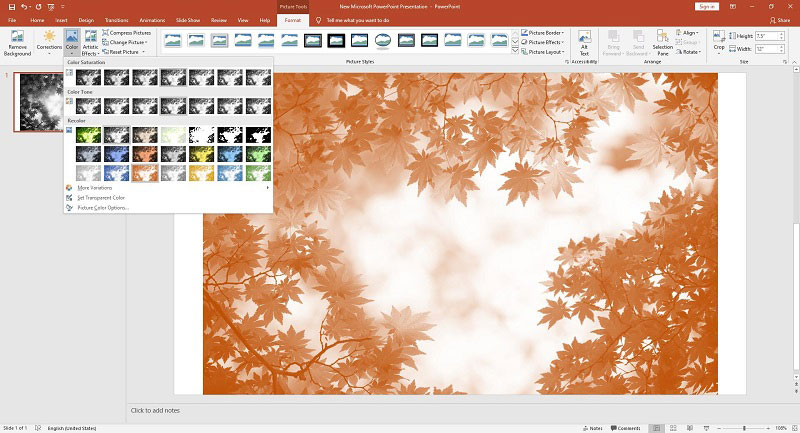The image size is (800, 433).
Task: Choose the oval picture style
Action: pos(383,40)
